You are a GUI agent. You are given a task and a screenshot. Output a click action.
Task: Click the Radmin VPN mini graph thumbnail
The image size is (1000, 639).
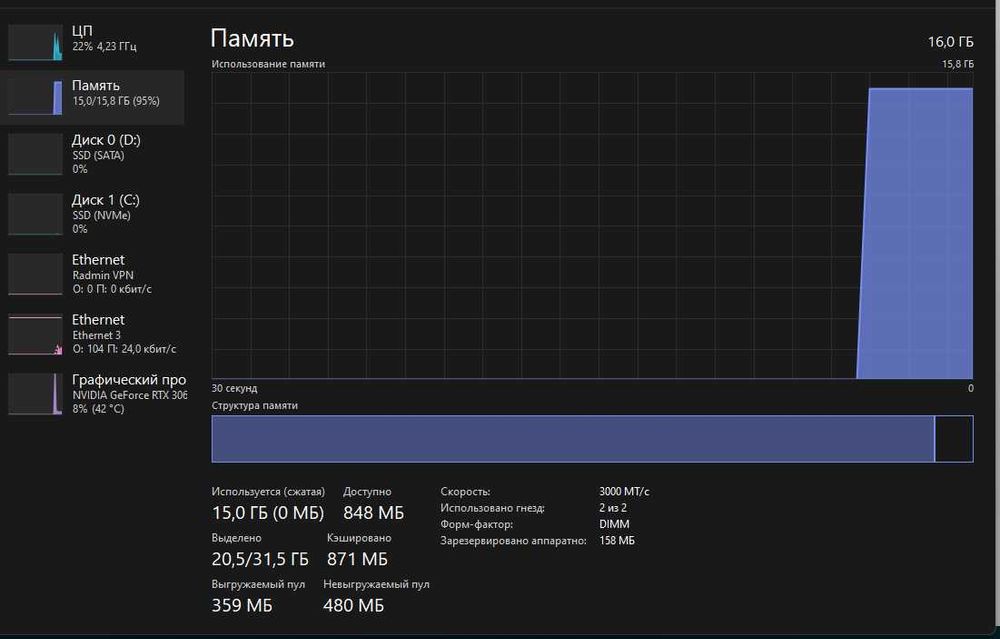[x=35, y=274]
